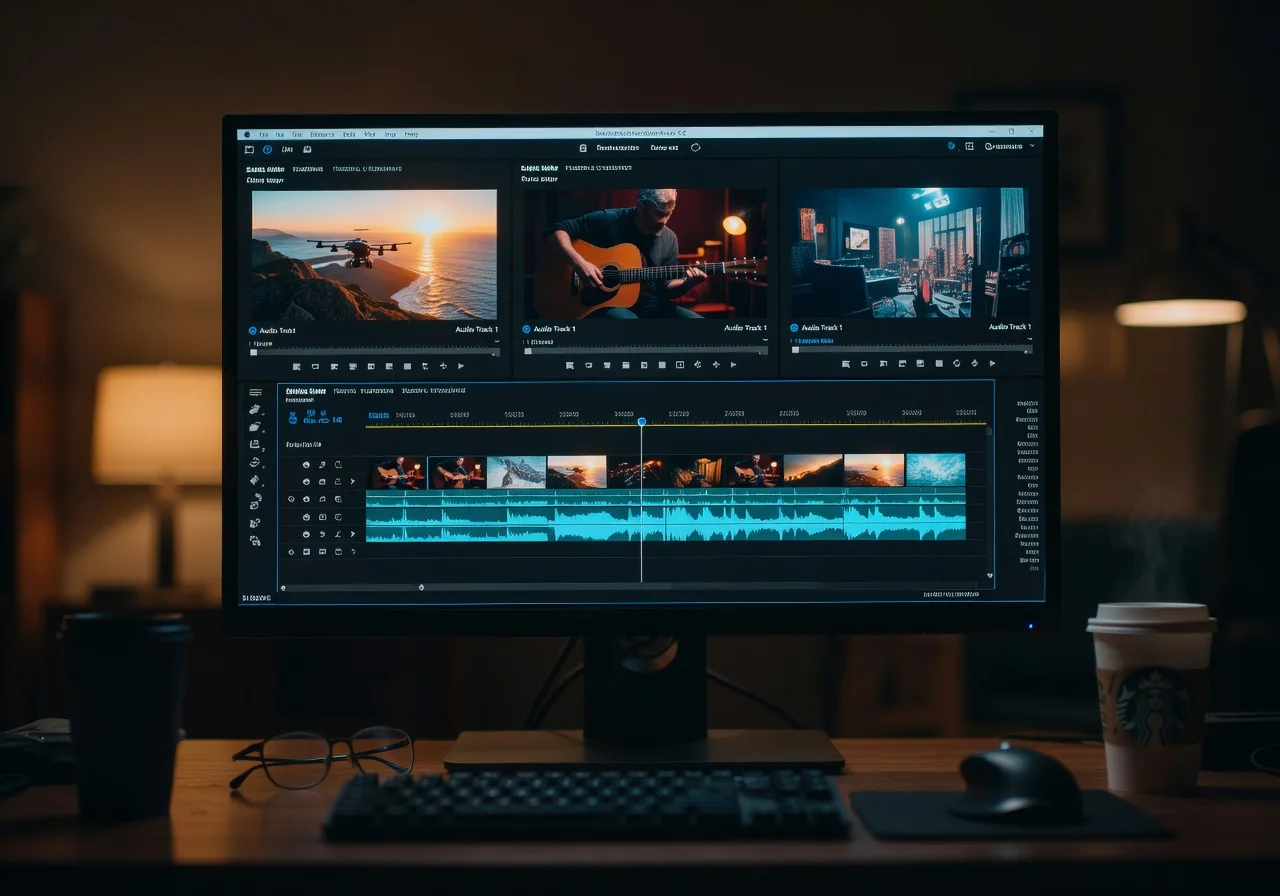The height and width of the screenshot is (896, 1280).
Task: Expand the chevron beside the video track thumbnails
Action: [353, 481]
